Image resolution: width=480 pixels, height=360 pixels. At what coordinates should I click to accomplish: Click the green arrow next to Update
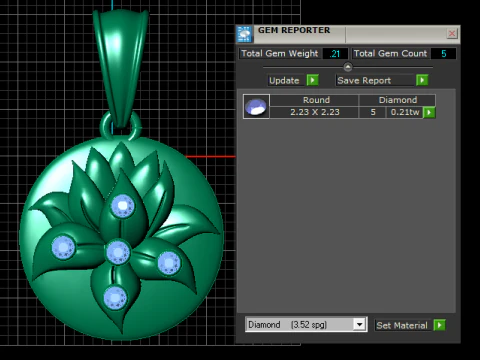coord(312,80)
